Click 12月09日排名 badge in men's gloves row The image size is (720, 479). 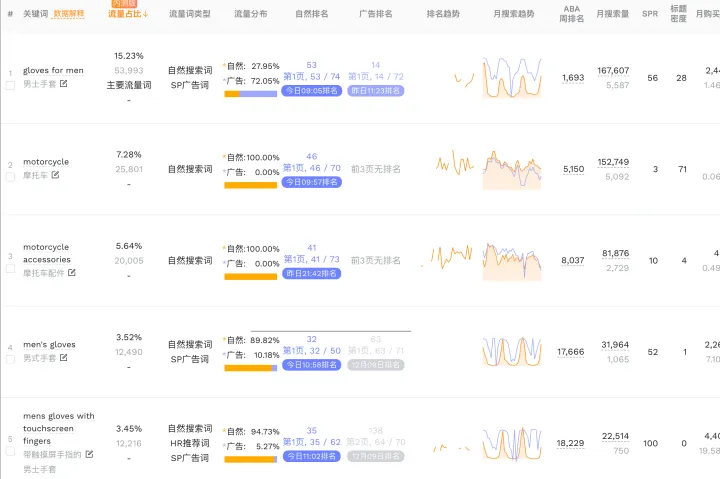376,365
